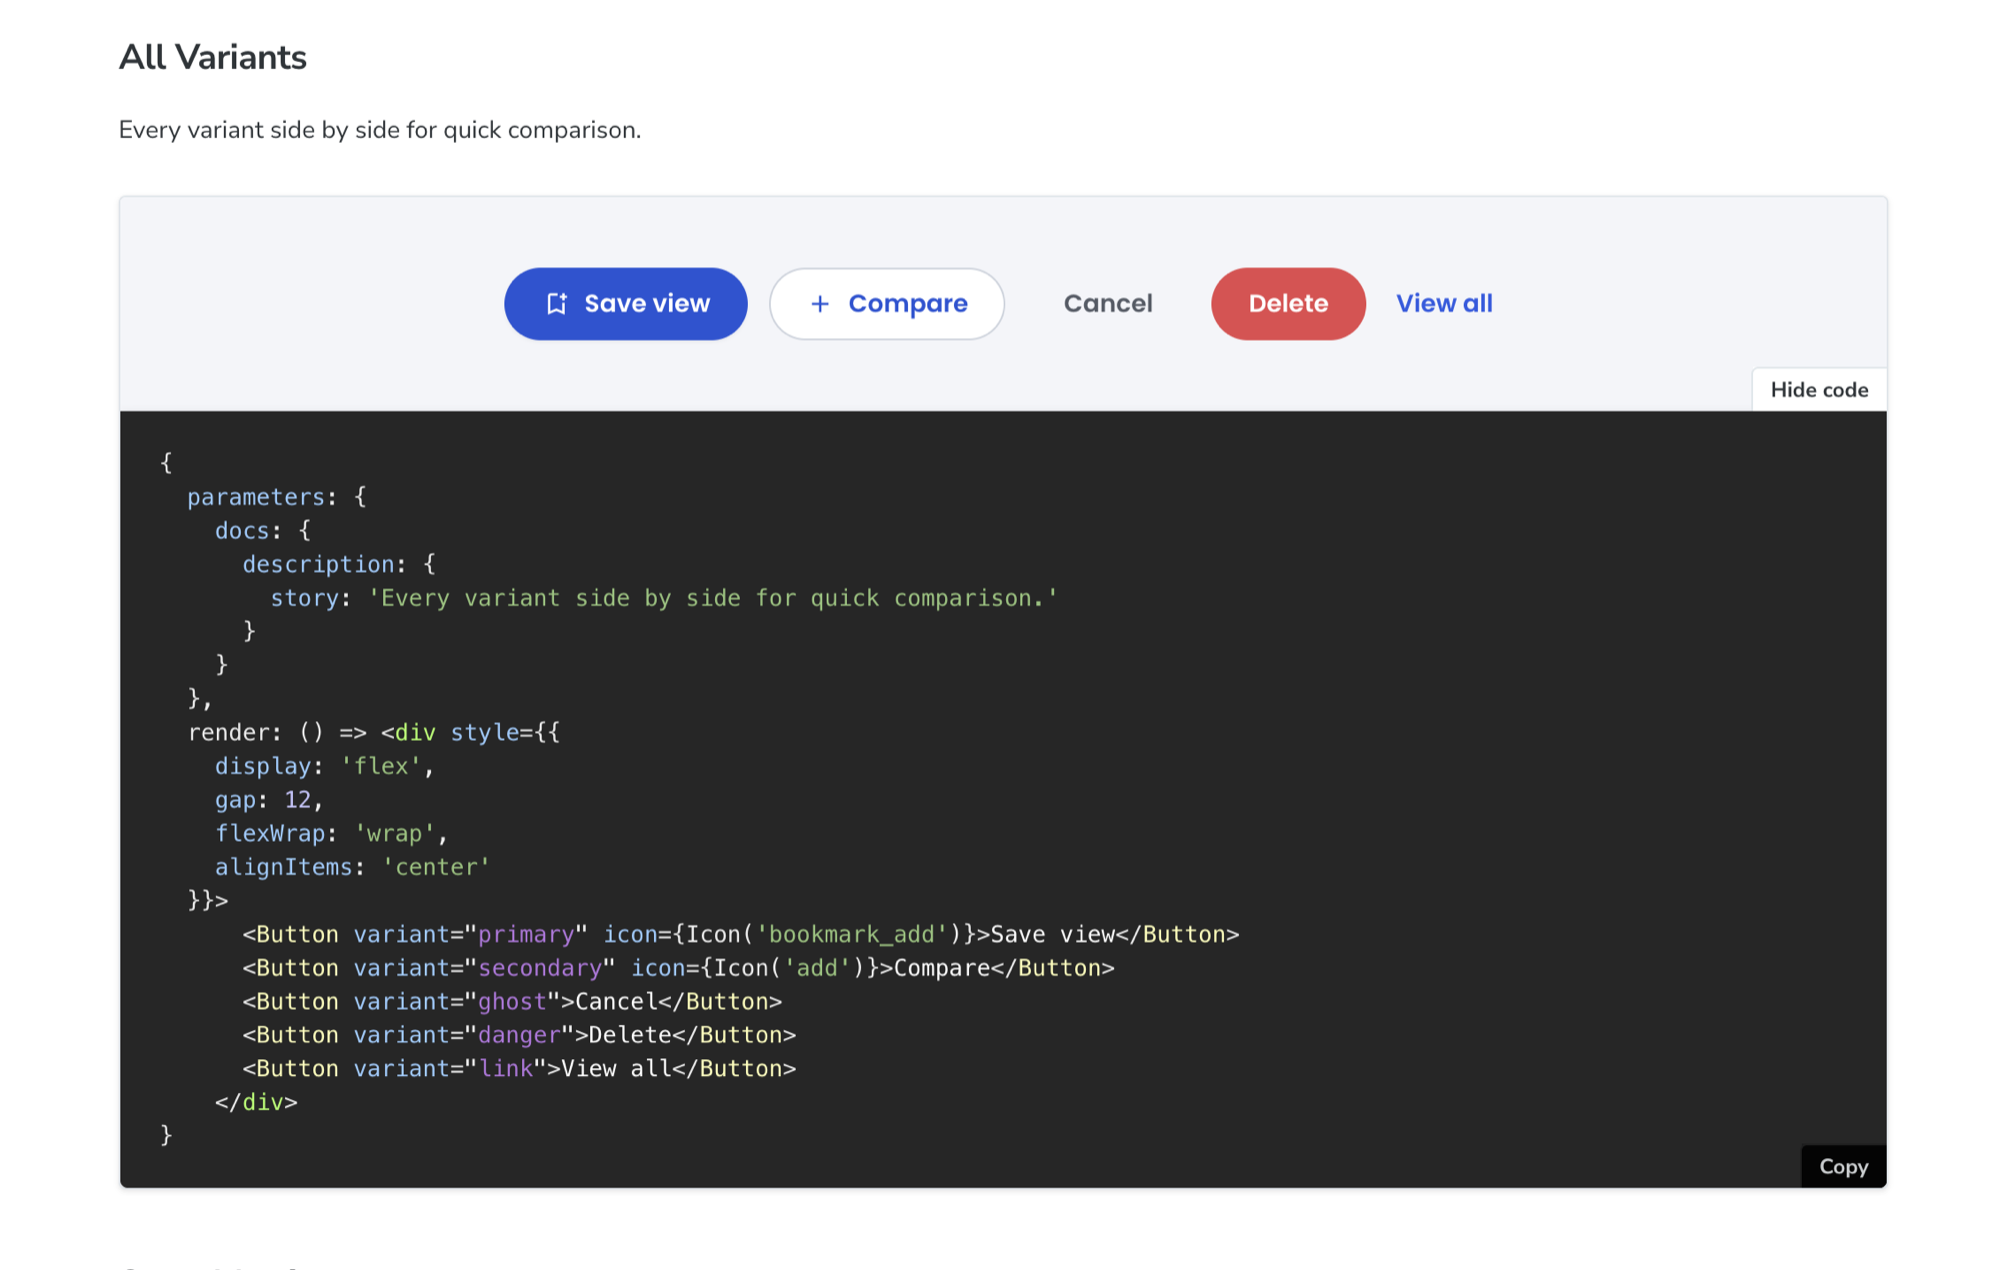Click the "display: 'flex'," code line
This screenshot has height=1270, width=2000.
[x=324, y=766]
